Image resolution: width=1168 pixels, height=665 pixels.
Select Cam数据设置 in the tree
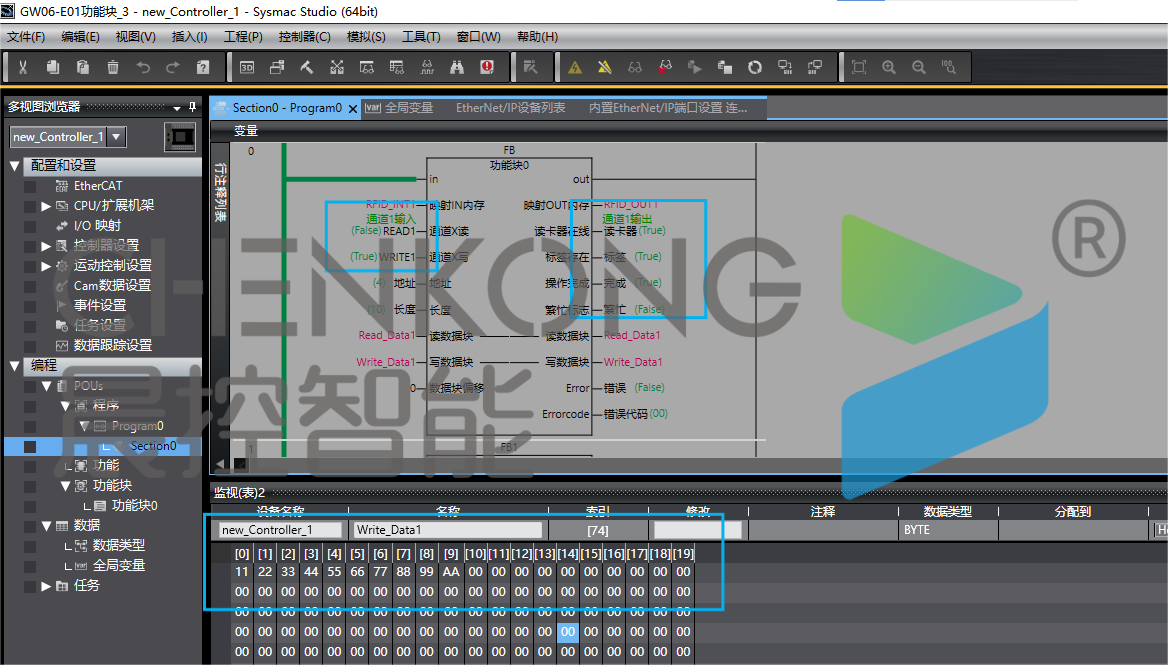[112, 286]
